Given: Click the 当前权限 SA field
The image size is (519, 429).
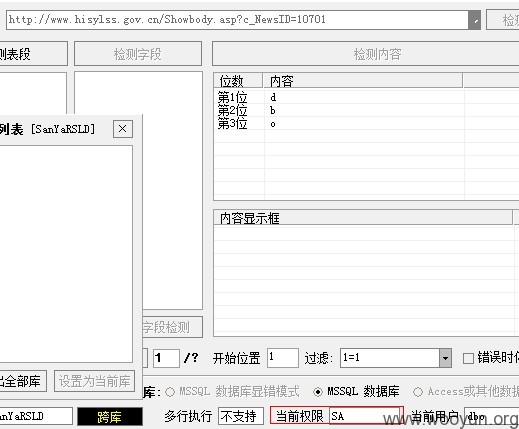Looking at the screenshot, I should (366, 416).
